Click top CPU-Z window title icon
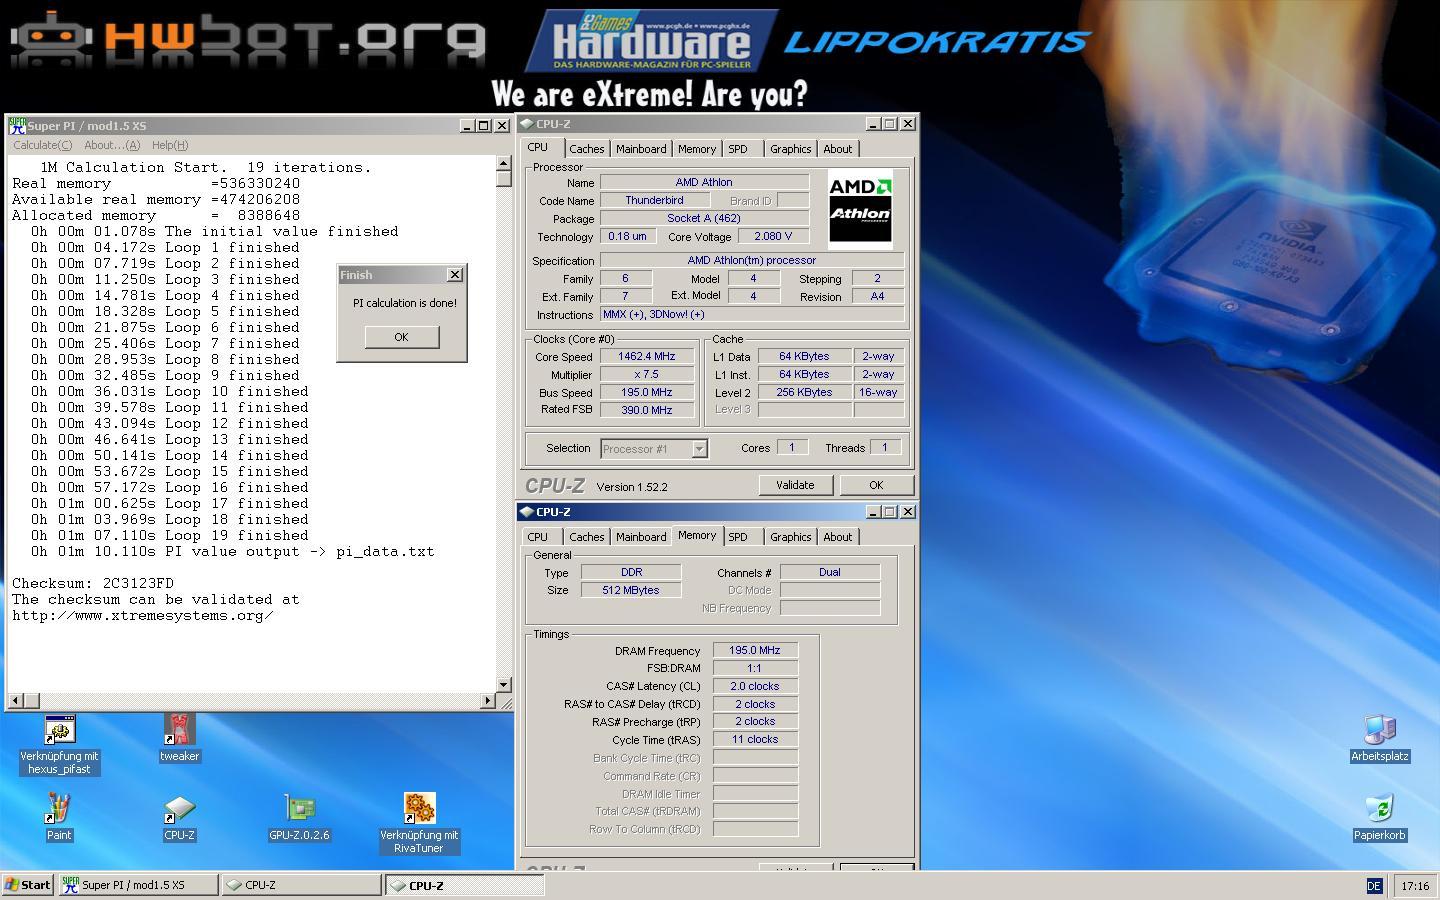This screenshot has height=900, width=1440. click(527, 124)
